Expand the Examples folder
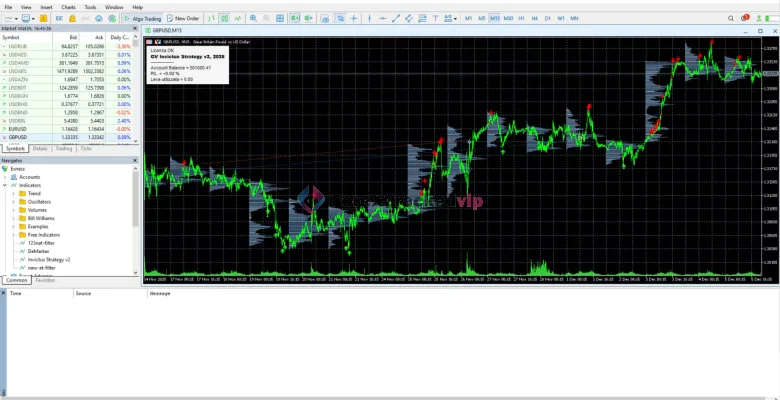Viewport: 780px width, 400px height. pos(13,226)
